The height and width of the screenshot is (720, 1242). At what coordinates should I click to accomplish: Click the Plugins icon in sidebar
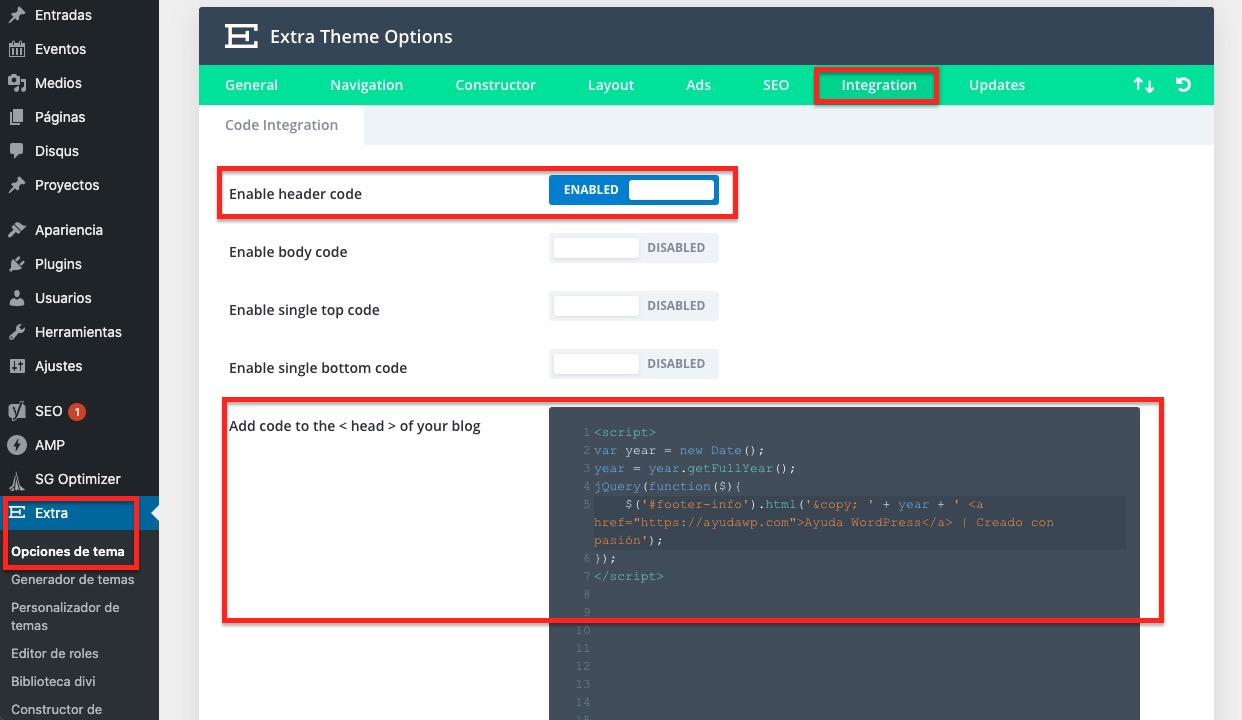17,264
